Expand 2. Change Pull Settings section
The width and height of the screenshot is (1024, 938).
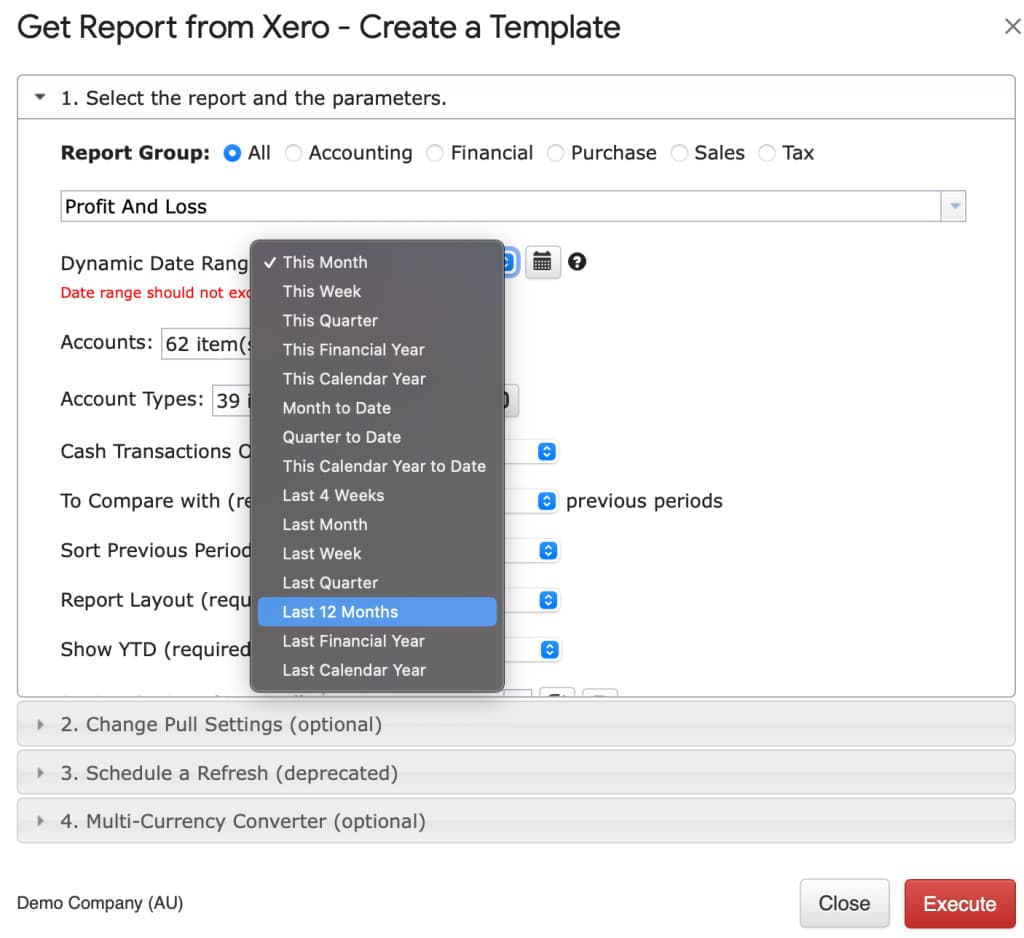pos(516,724)
